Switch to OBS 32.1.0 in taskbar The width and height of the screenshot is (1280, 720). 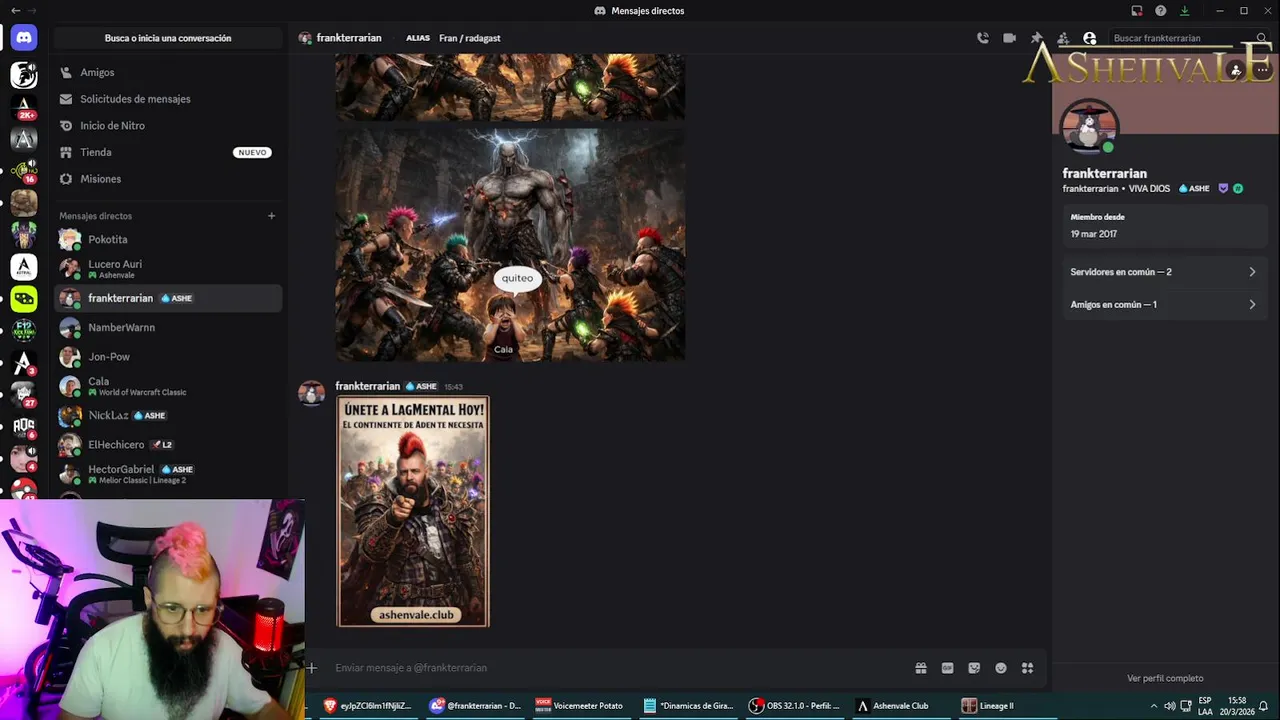click(795, 706)
